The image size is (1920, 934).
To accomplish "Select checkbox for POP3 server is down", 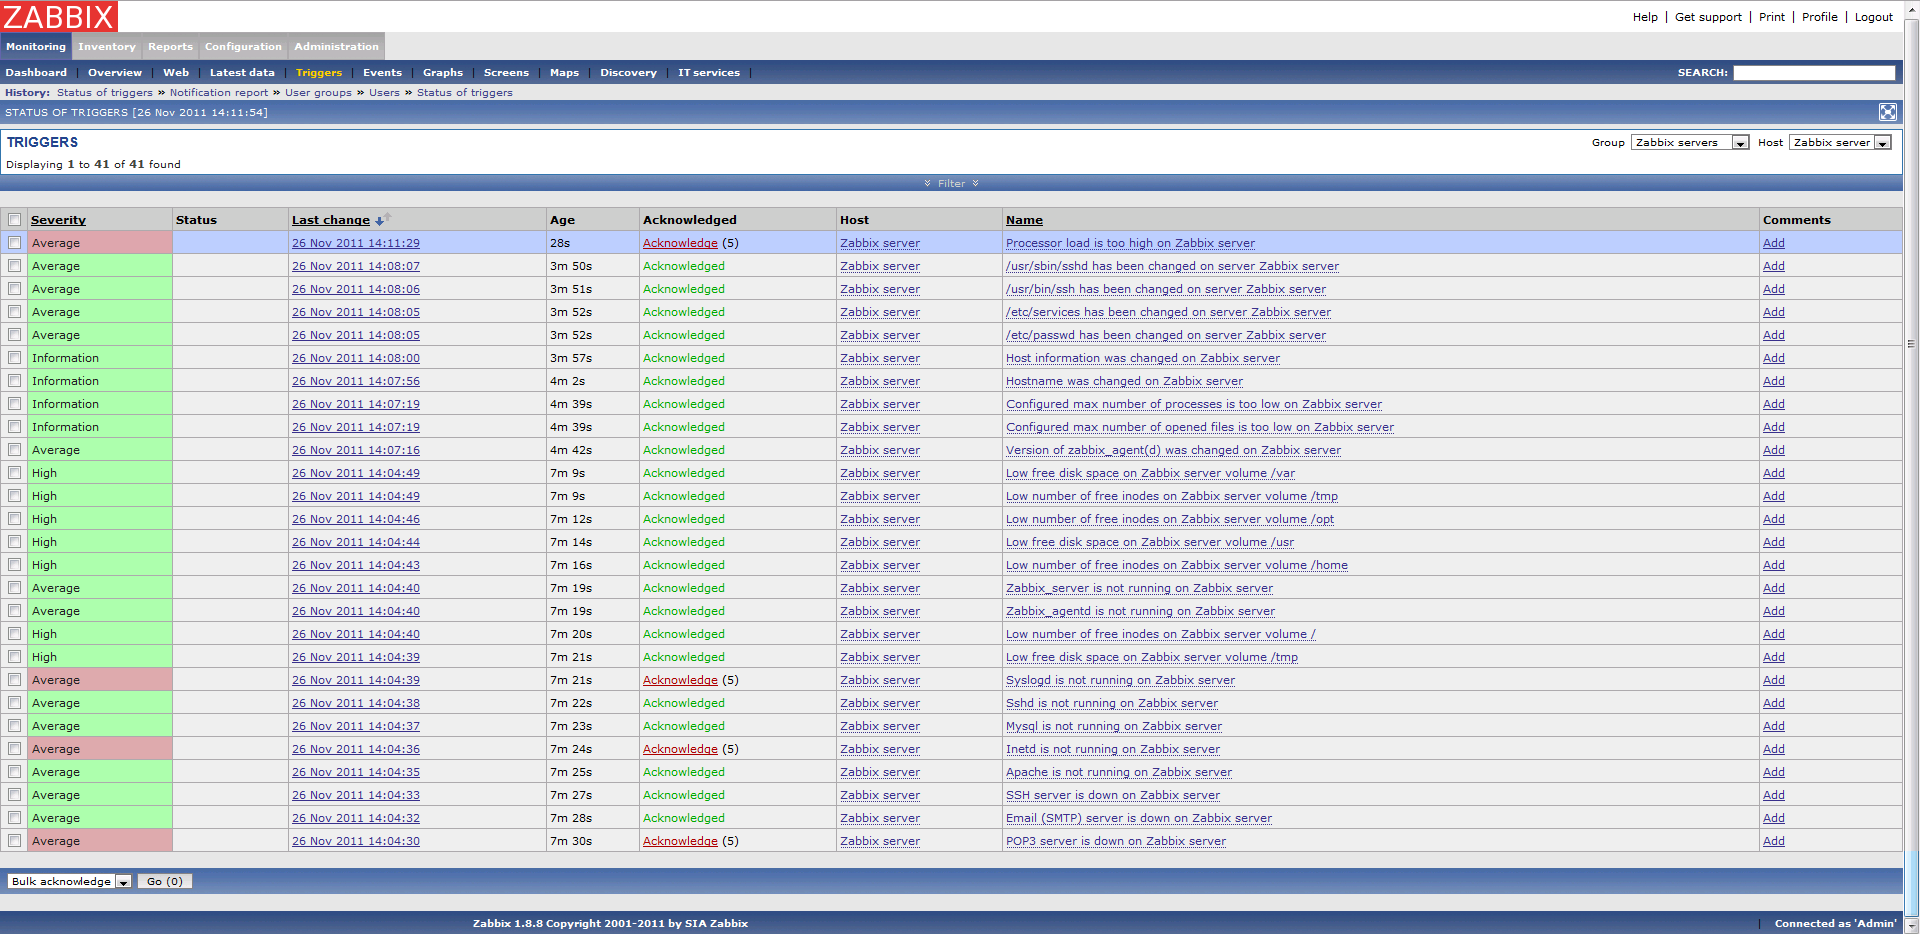I will pyautogui.click(x=15, y=841).
